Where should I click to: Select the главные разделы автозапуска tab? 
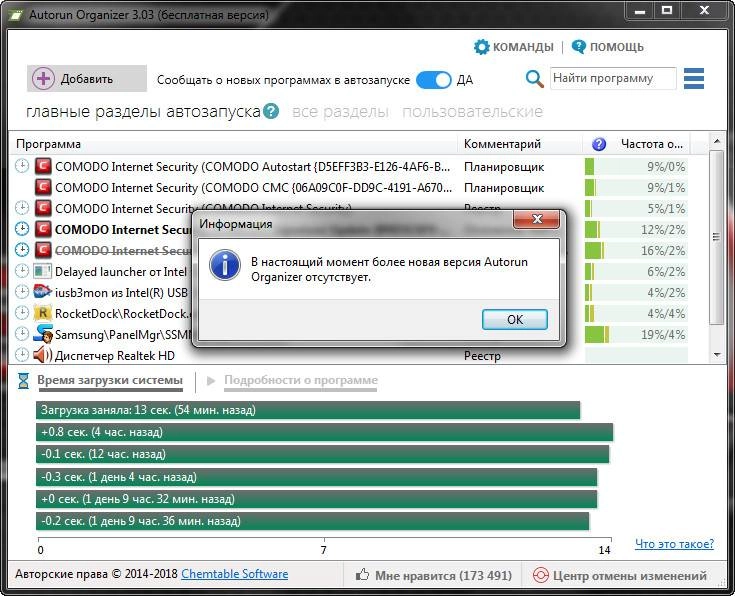tap(143, 112)
